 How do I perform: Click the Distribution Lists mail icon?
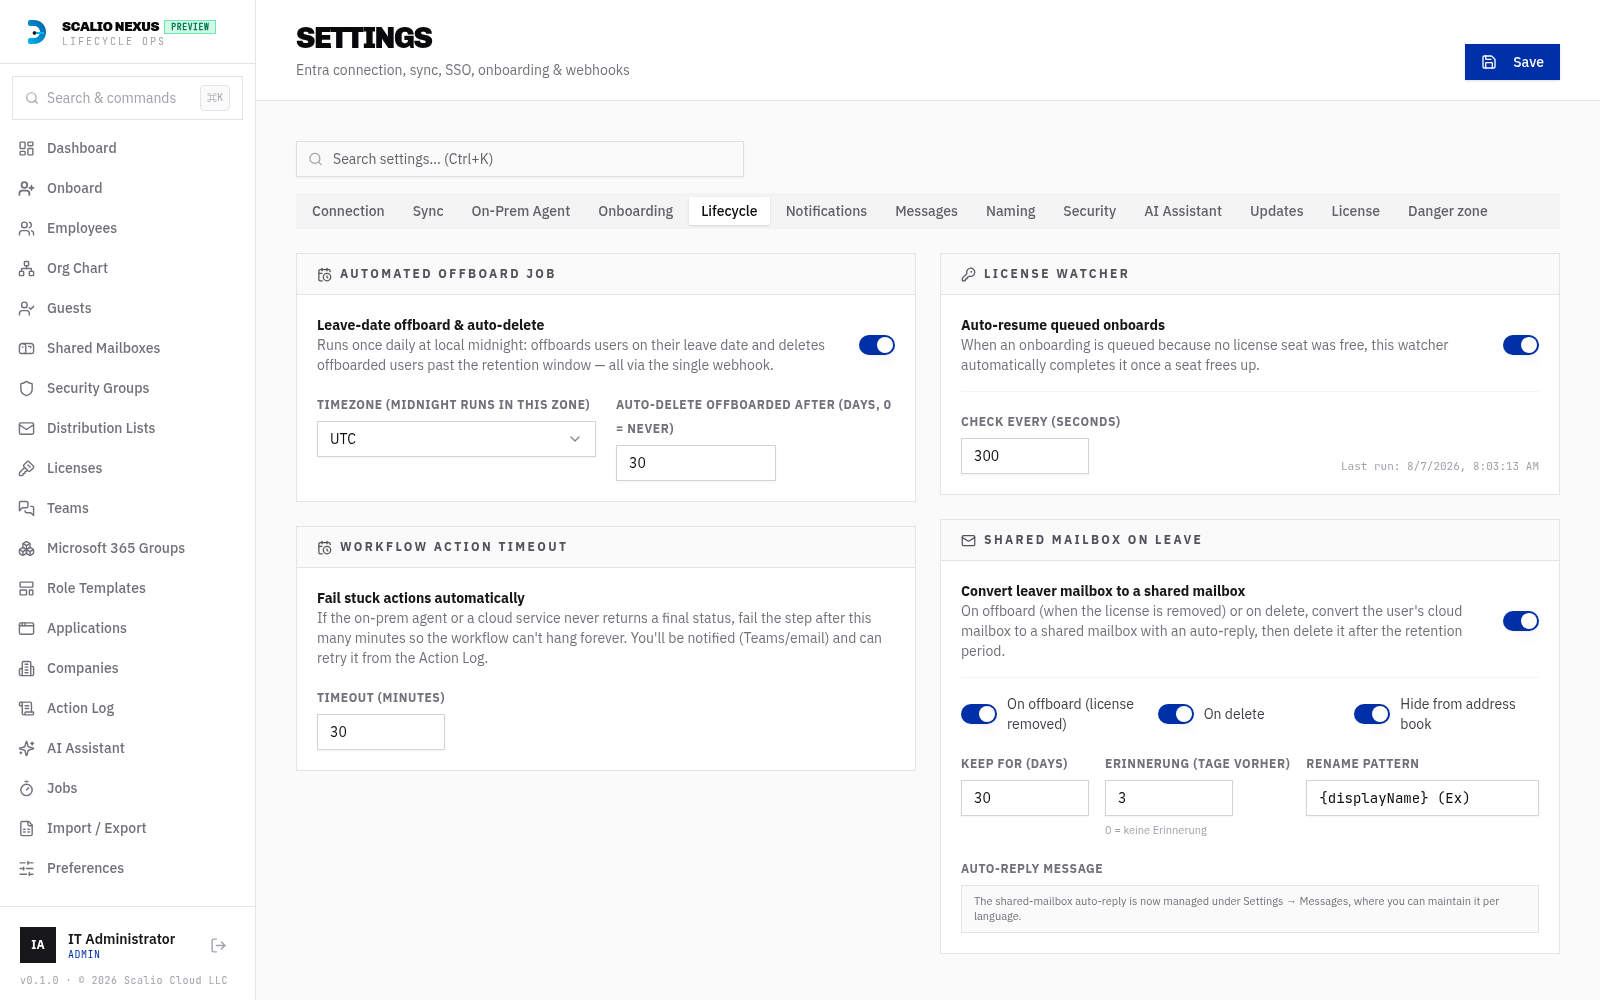coord(27,428)
